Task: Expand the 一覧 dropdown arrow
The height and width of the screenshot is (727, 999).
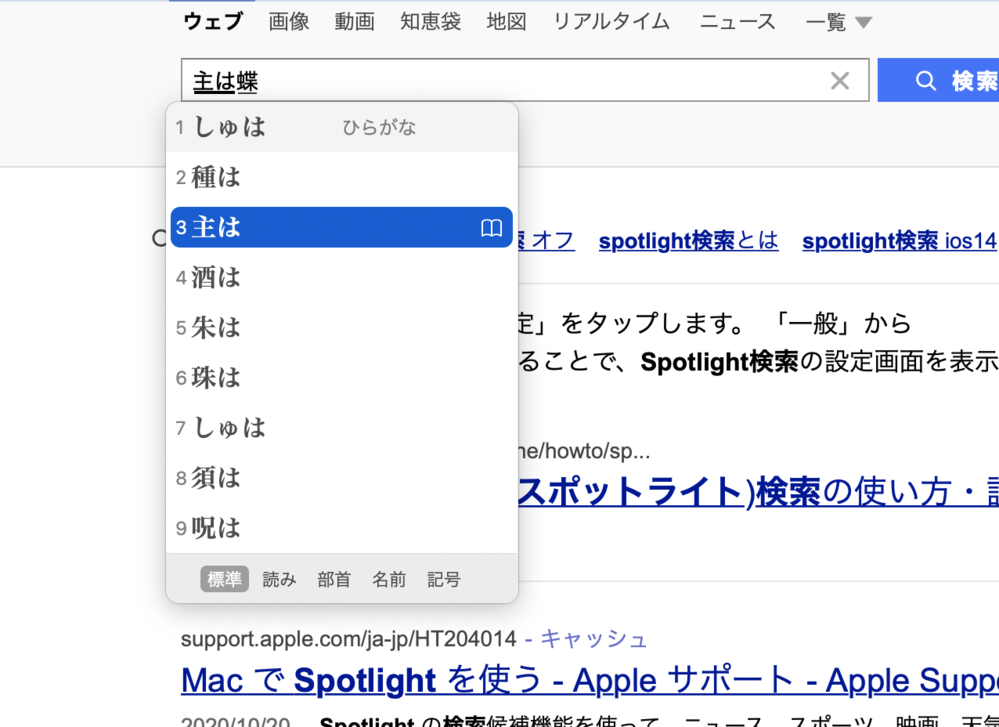Action: [x=864, y=23]
